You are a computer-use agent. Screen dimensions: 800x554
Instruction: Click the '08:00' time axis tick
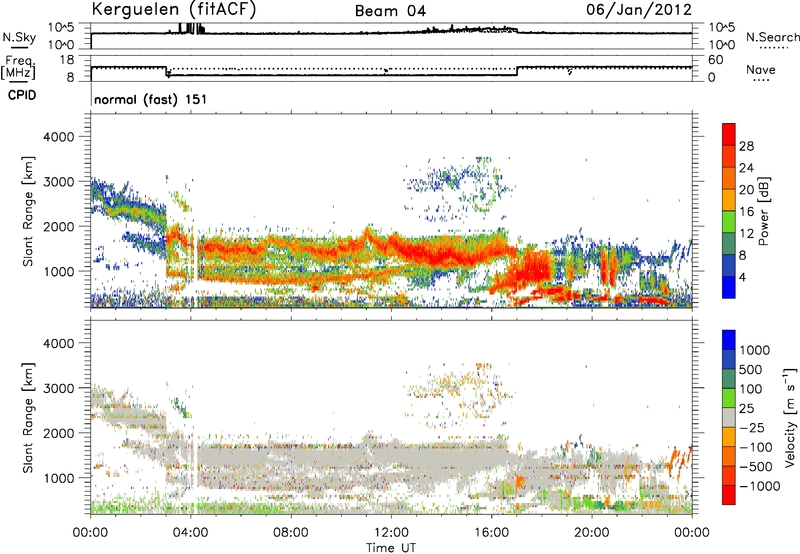(x=291, y=533)
